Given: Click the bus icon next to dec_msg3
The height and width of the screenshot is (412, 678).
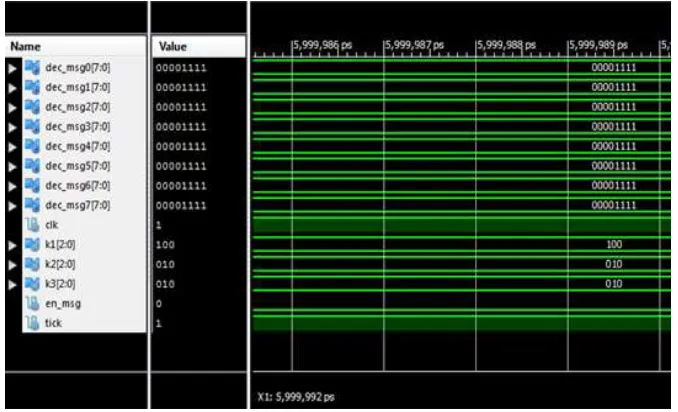Looking at the screenshot, I should [32, 126].
